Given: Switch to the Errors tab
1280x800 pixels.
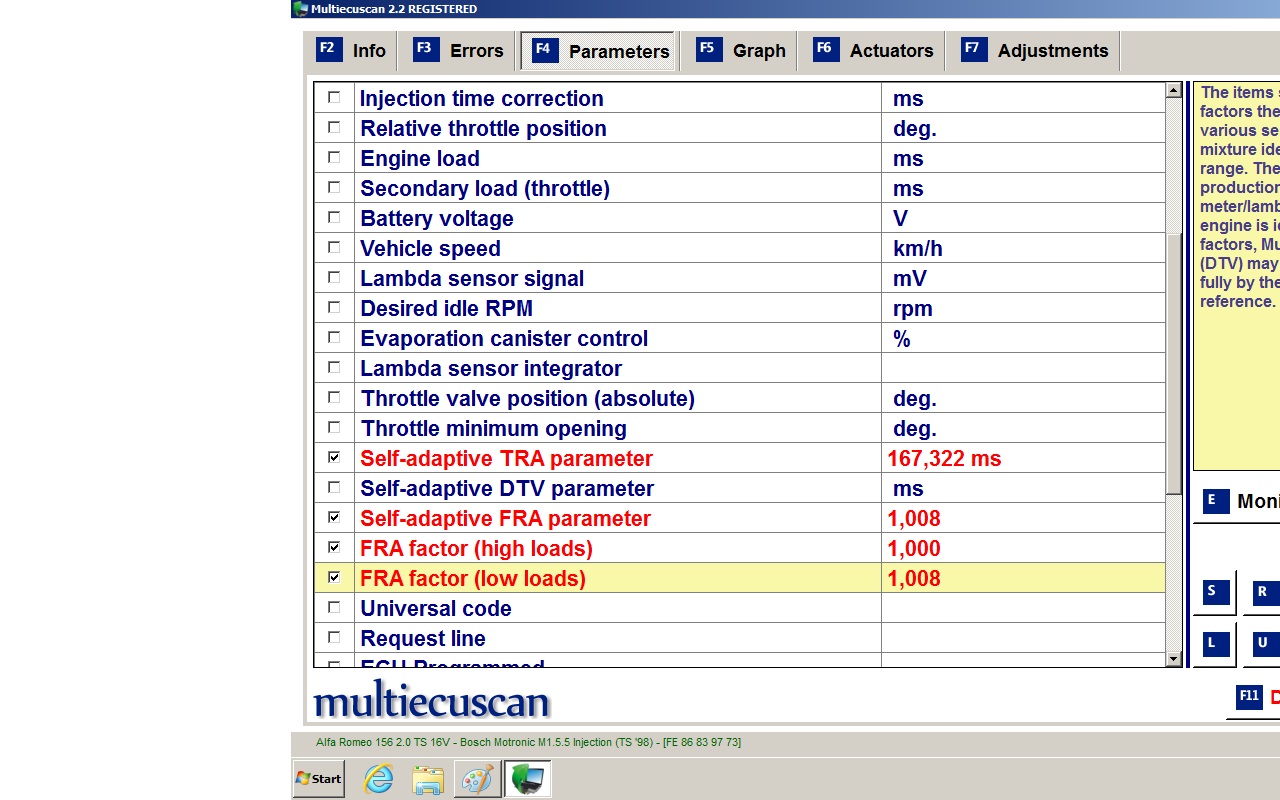Looking at the screenshot, I should 458,51.
